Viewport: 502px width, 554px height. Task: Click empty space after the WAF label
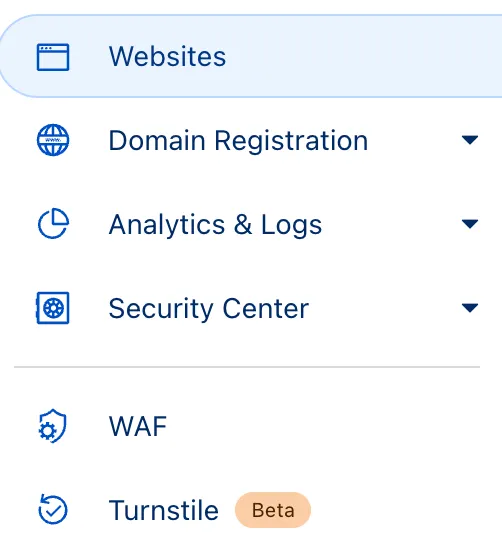coord(318,426)
